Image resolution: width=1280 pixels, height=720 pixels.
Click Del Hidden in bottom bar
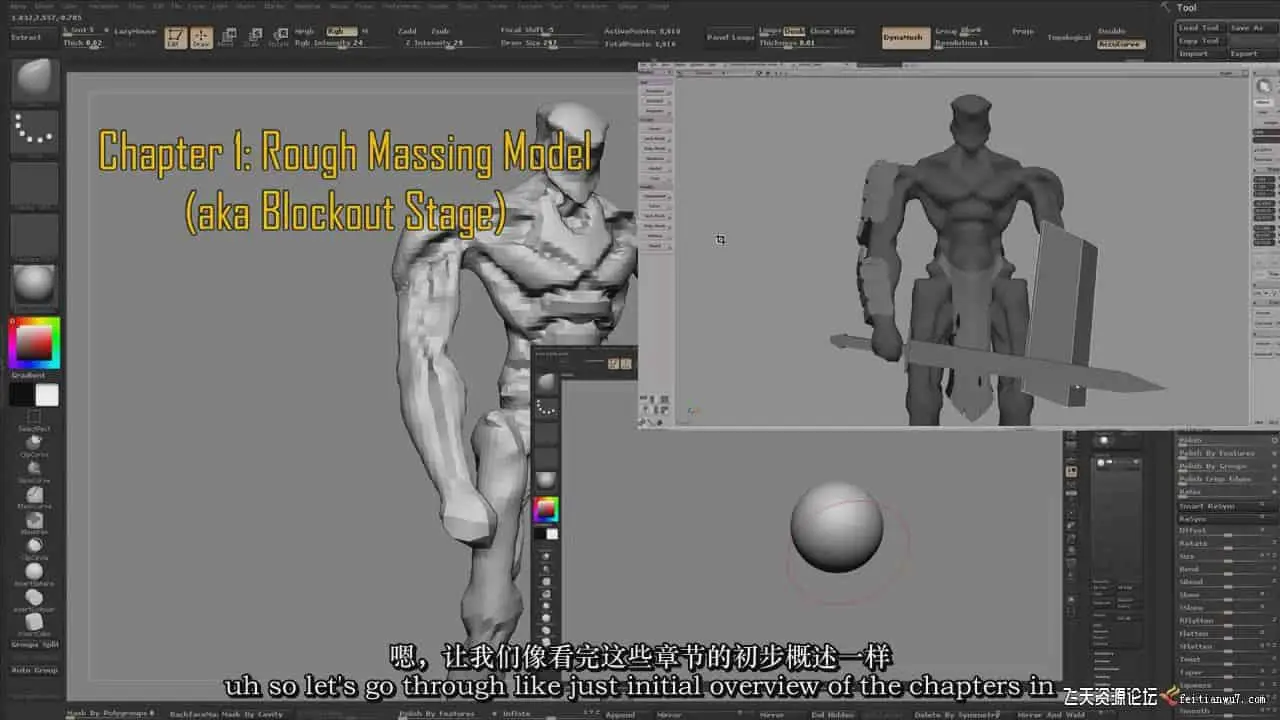click(x=832, y=714)
